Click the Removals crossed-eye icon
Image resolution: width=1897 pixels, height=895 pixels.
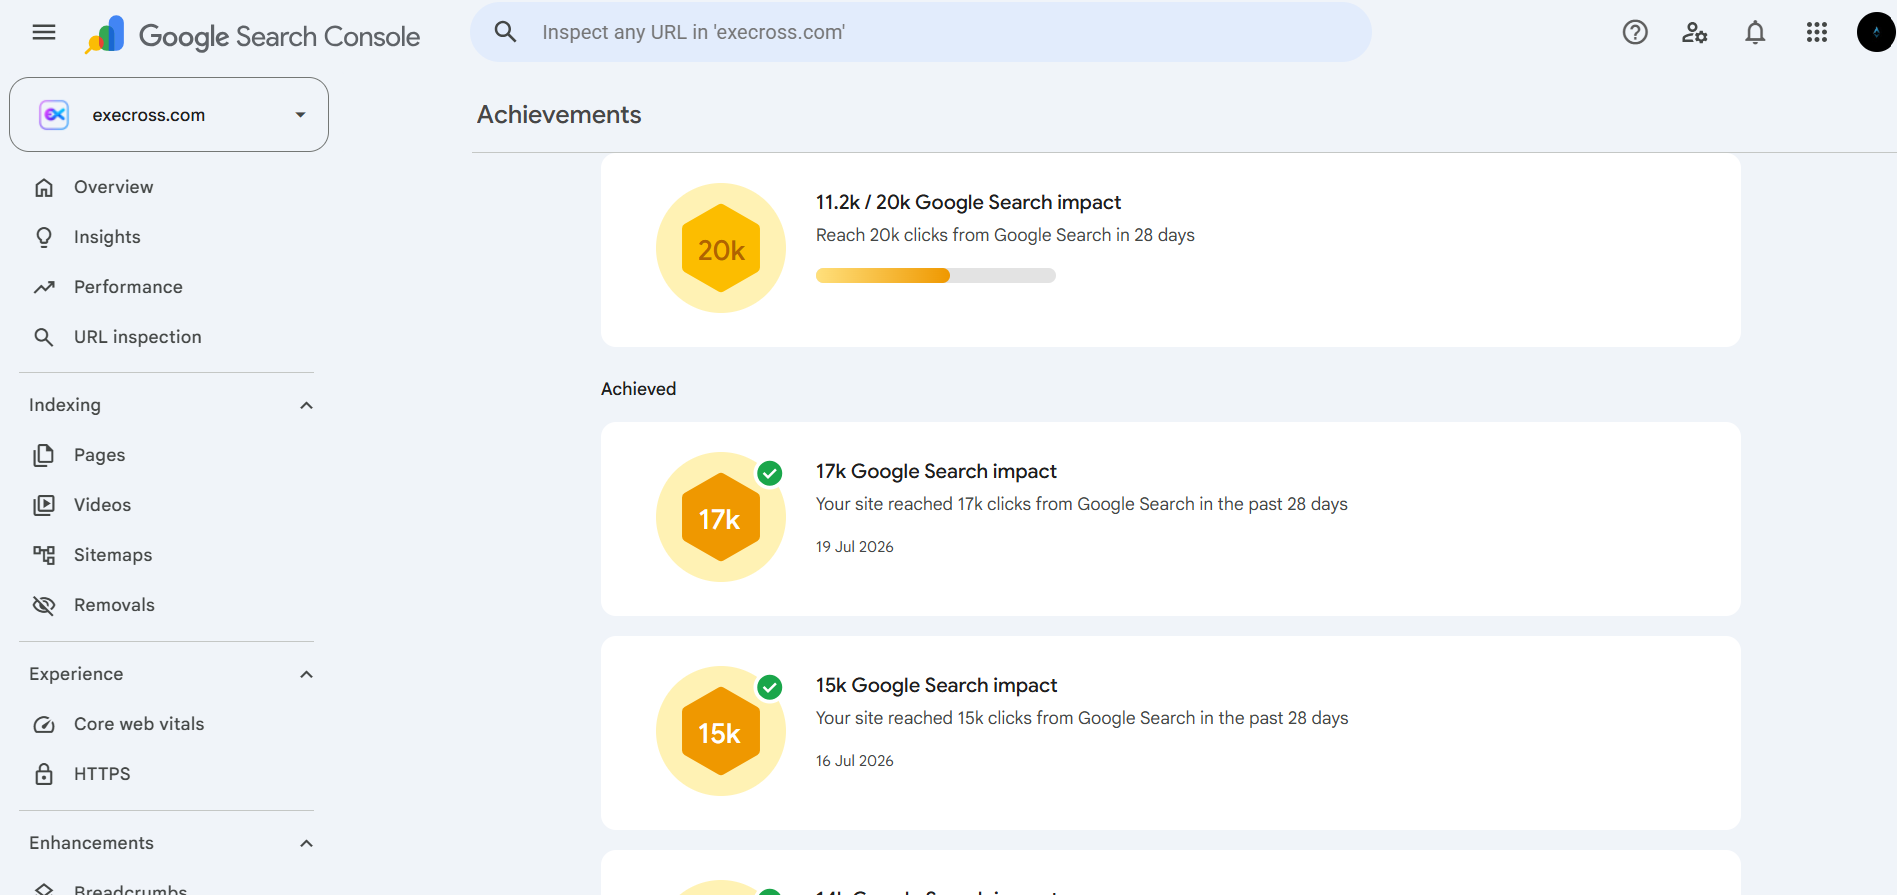coord(44,605)
